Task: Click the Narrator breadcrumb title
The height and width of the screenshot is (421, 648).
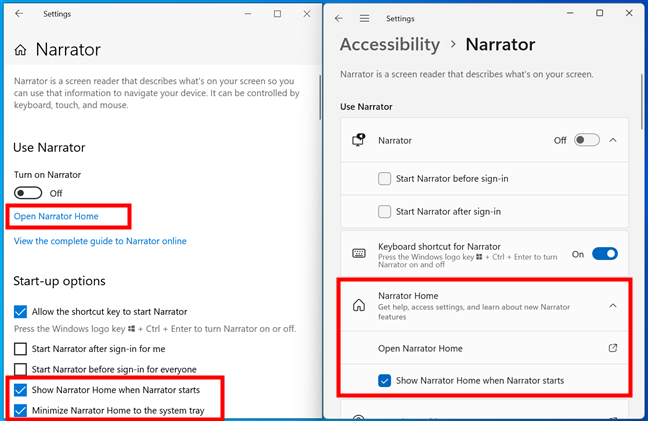Action: [500, 44]
